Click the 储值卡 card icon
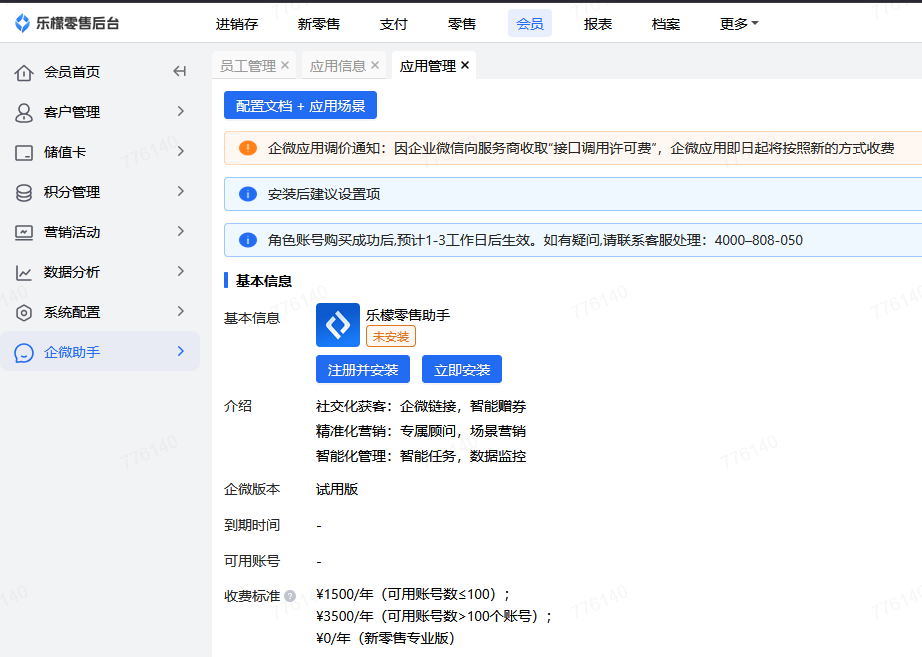Viewport: 922px width, 657px height. point(24,153)
